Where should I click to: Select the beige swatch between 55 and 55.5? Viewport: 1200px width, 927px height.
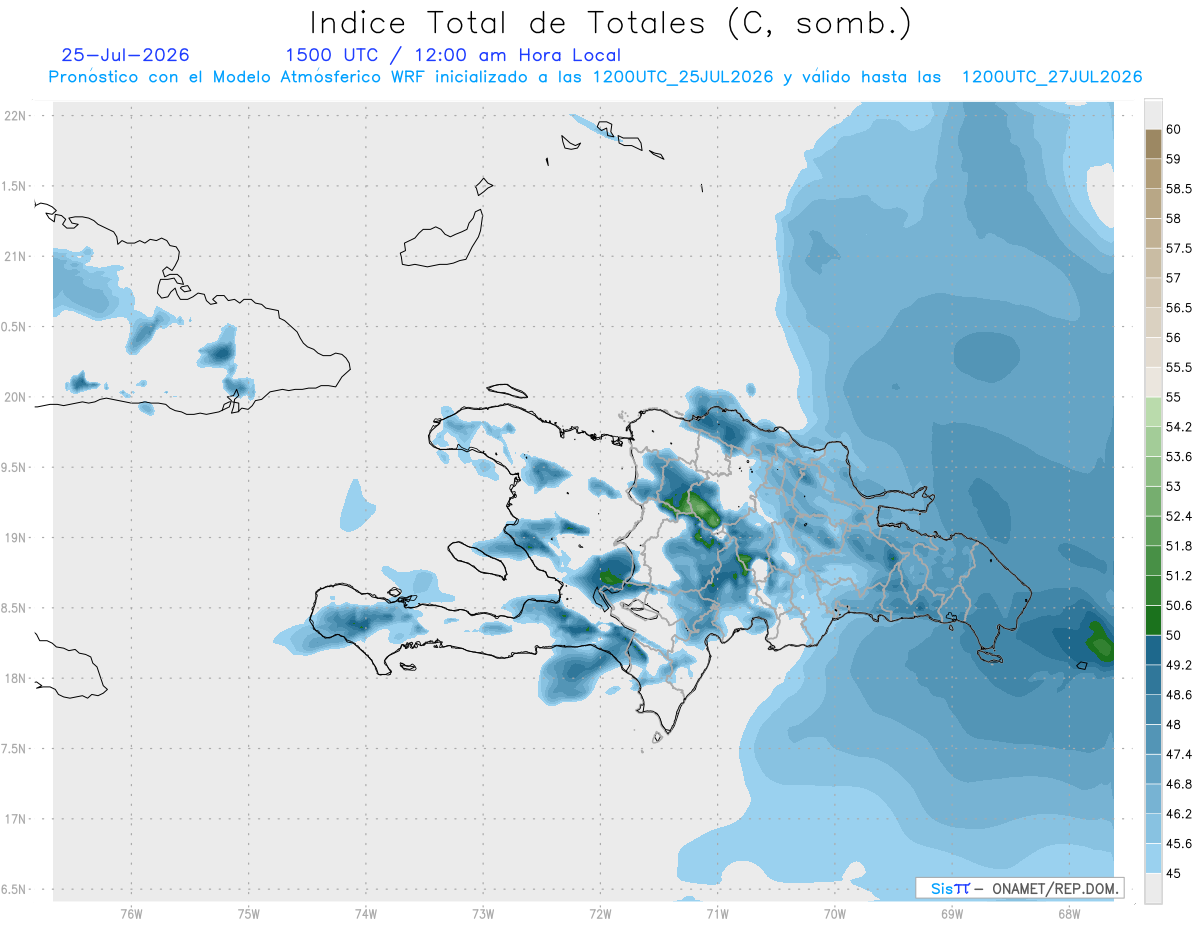click(1153, 382)
